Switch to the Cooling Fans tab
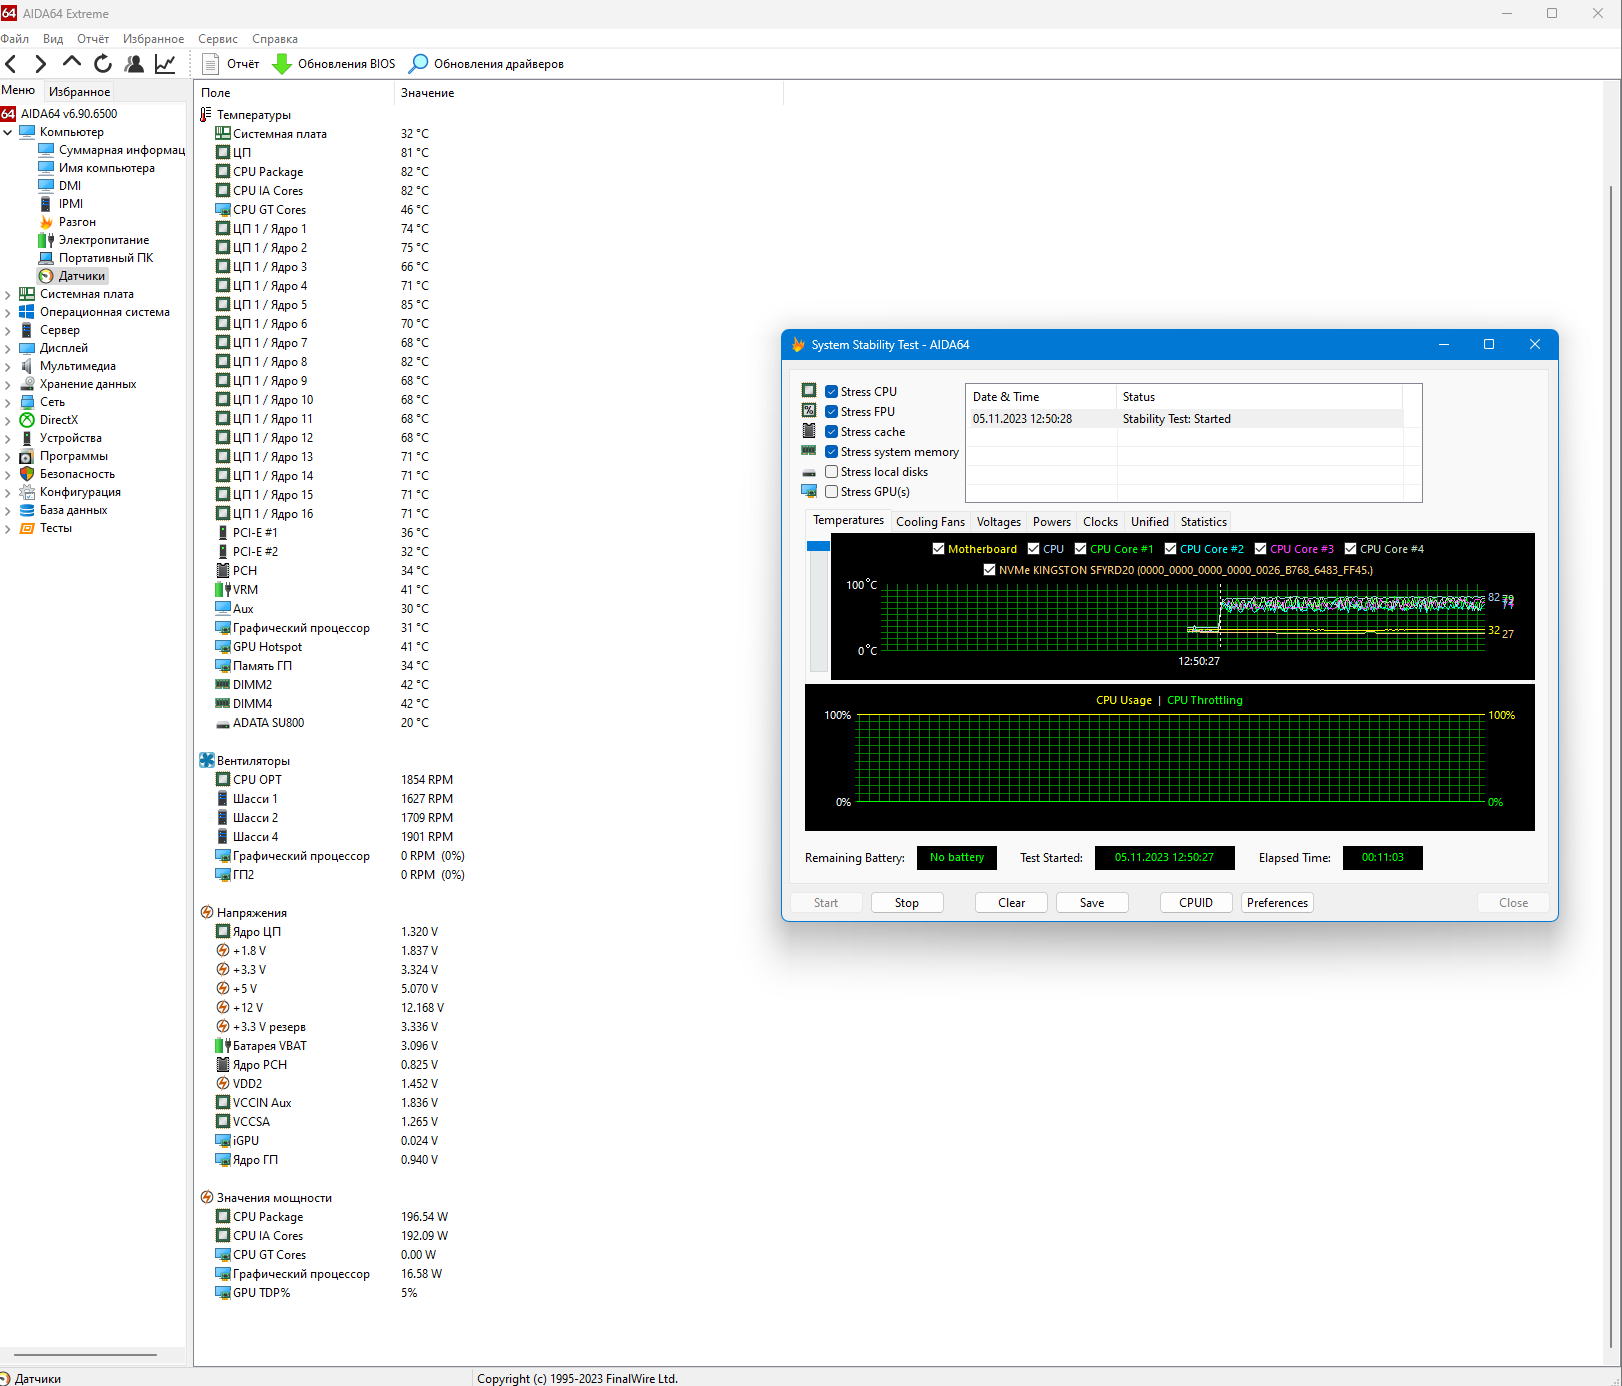Screen dimensions: 1622x1386 tap(930, 522)
